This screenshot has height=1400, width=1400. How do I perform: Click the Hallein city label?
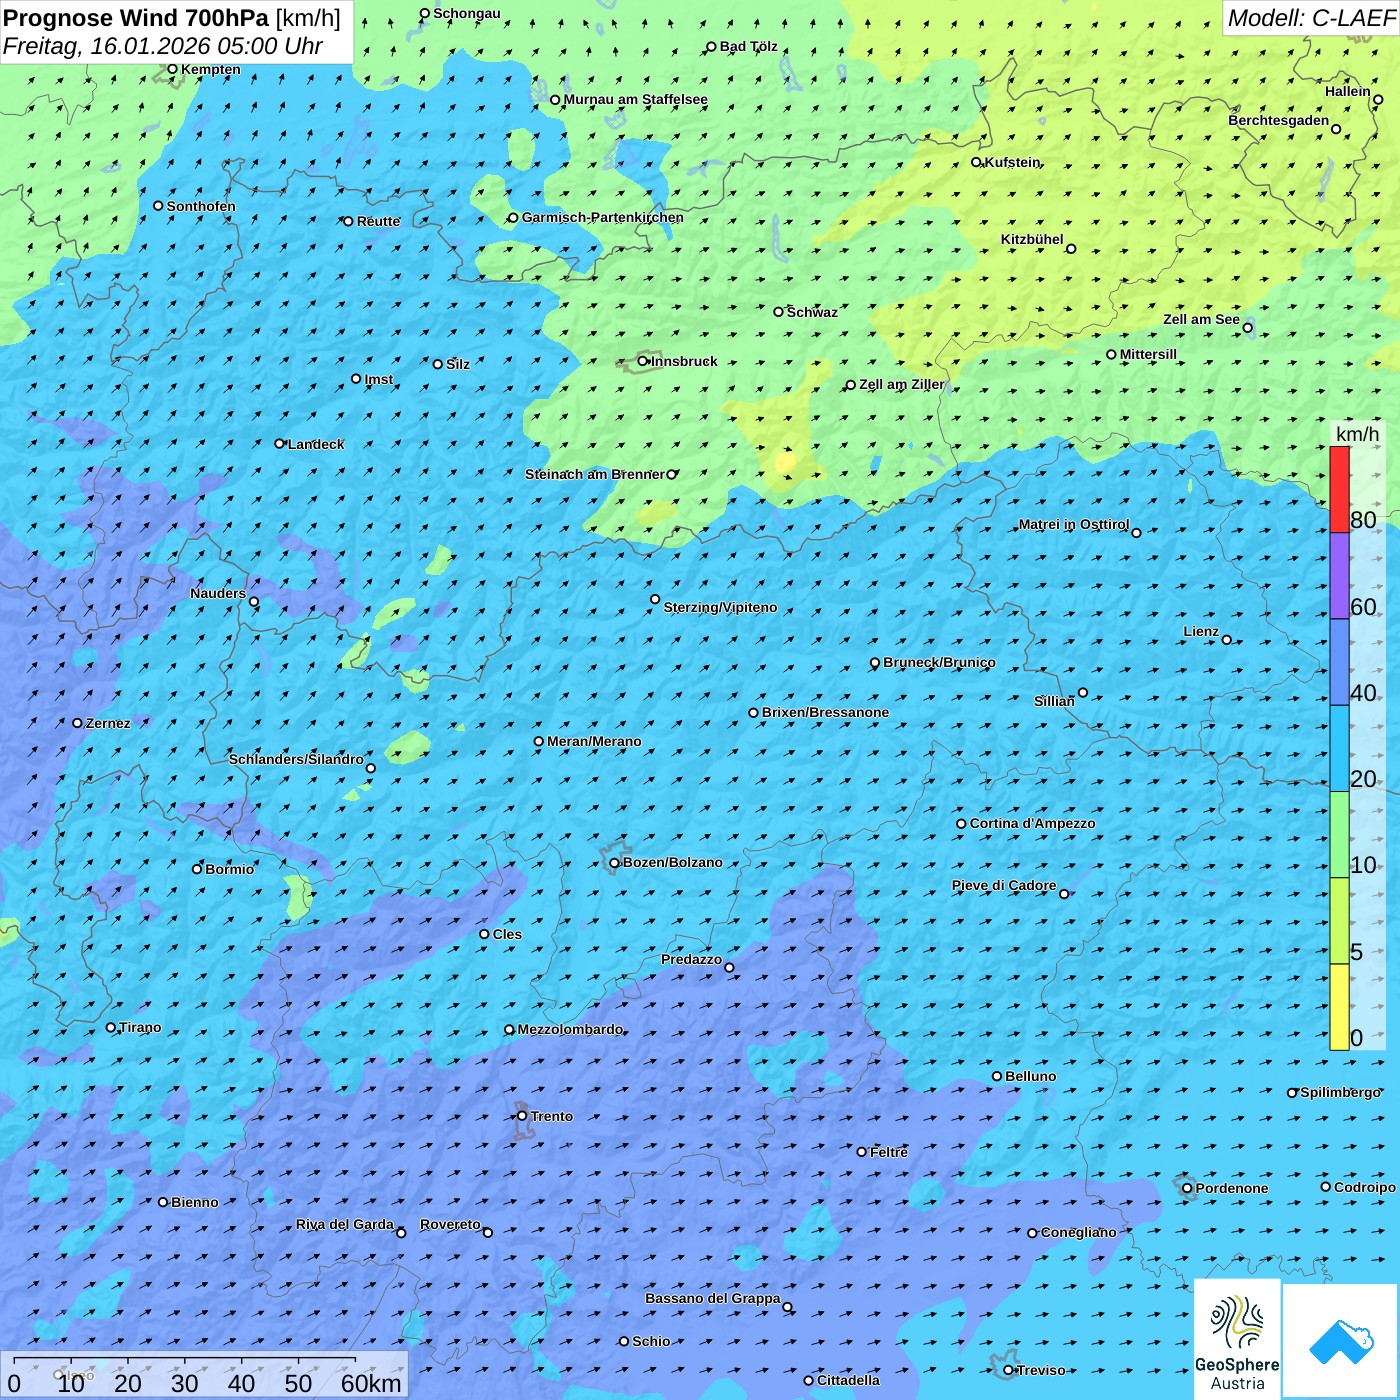pos(1348,91)
